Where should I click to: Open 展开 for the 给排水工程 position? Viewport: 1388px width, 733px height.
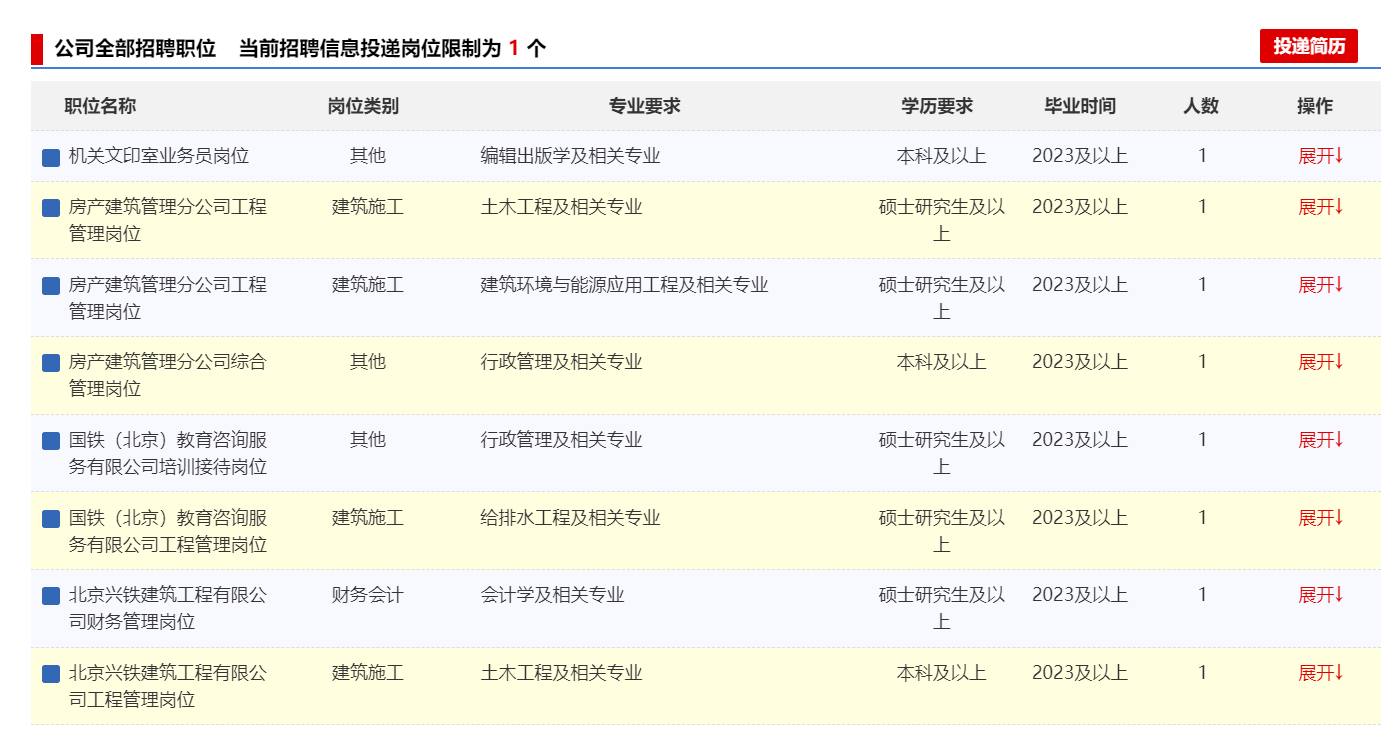[x=1320, y=518]
